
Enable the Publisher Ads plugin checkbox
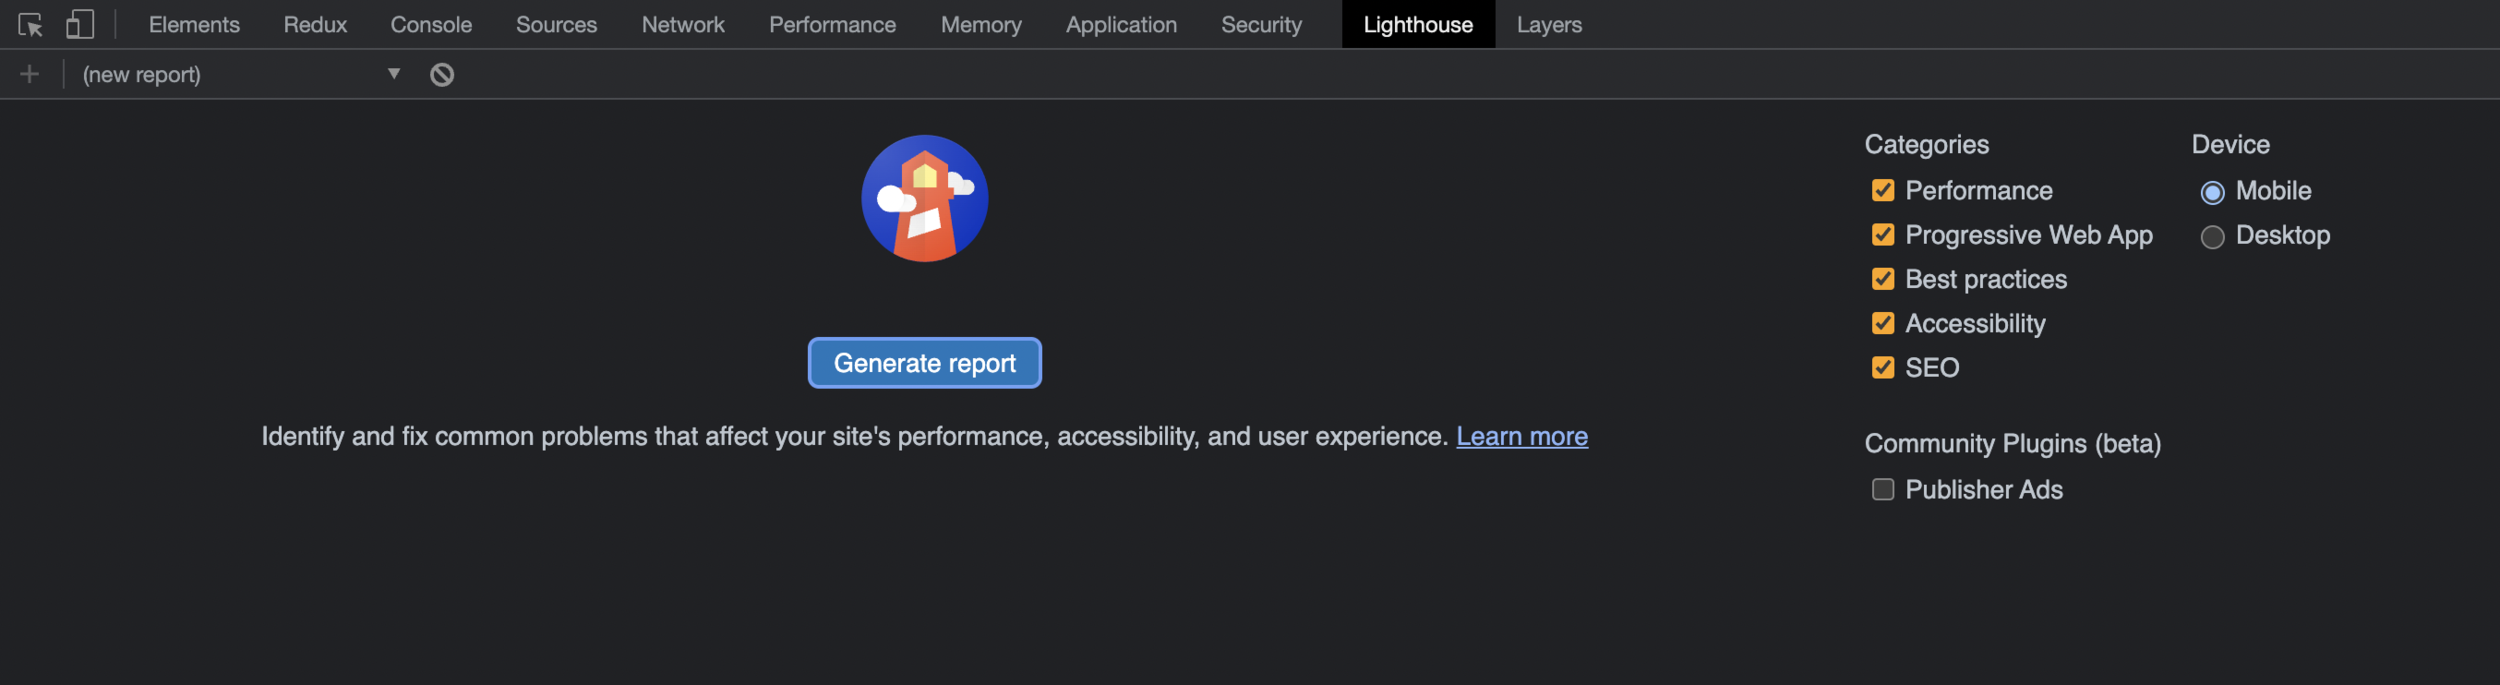point(1883,489)
